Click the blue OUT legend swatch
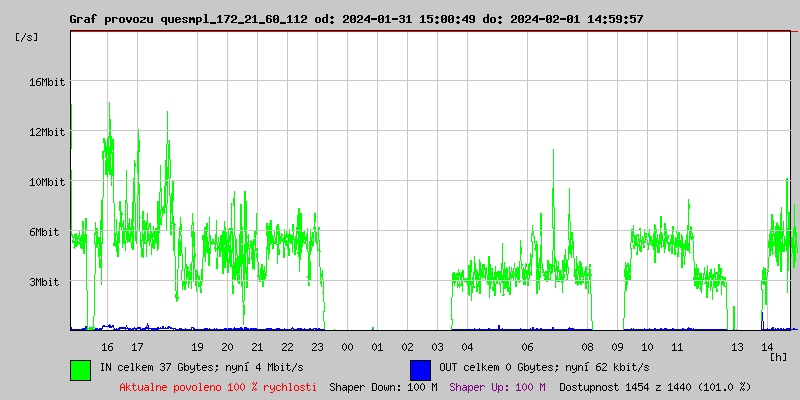The image size is (800, 400). tap(420, 369)
